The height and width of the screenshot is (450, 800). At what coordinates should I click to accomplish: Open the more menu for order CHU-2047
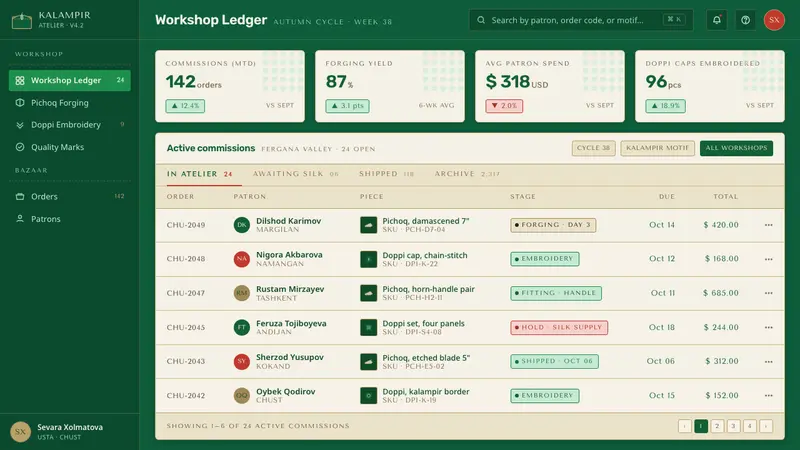[768, 293]
